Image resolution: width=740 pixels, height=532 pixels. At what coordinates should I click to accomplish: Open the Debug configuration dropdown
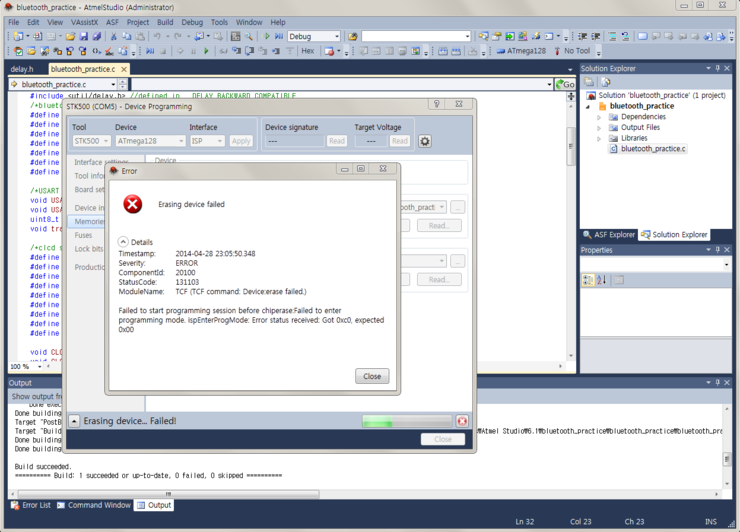(x=336, y=36)
